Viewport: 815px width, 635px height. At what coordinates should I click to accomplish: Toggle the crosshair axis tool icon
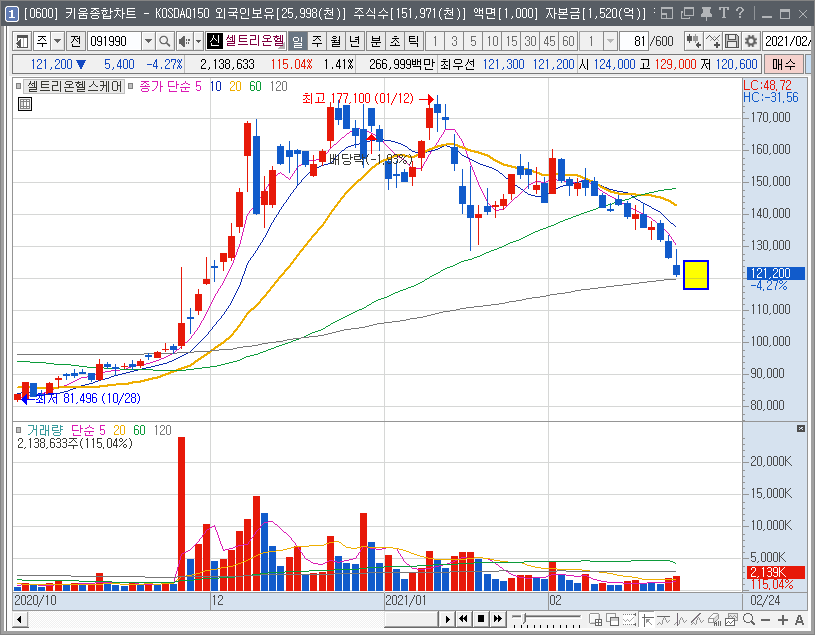[647, 619]
